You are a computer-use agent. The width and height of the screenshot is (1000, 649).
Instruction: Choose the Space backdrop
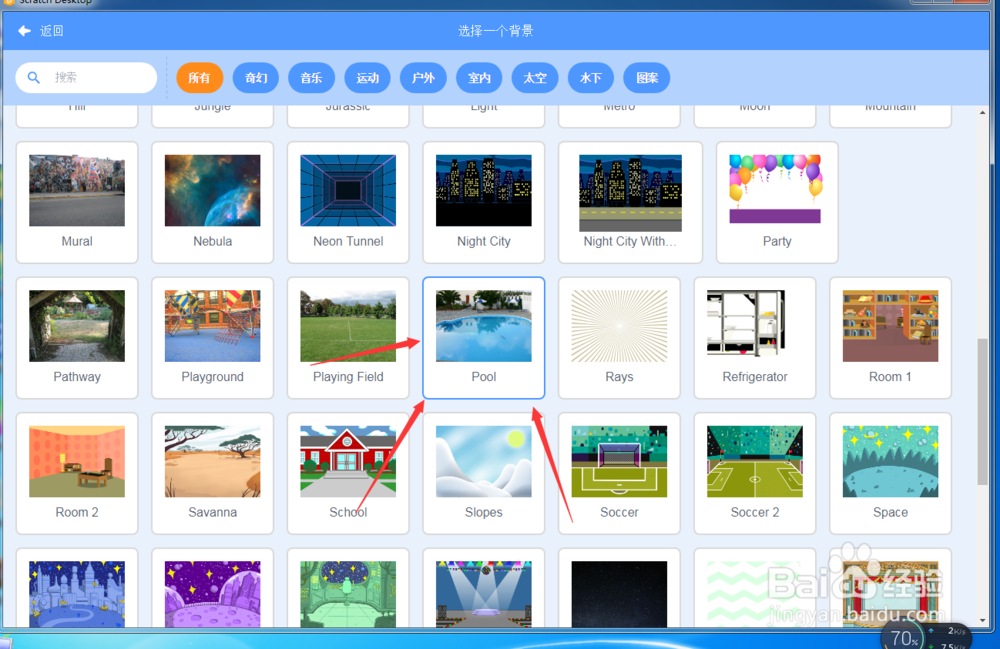(x=890, y=473)
